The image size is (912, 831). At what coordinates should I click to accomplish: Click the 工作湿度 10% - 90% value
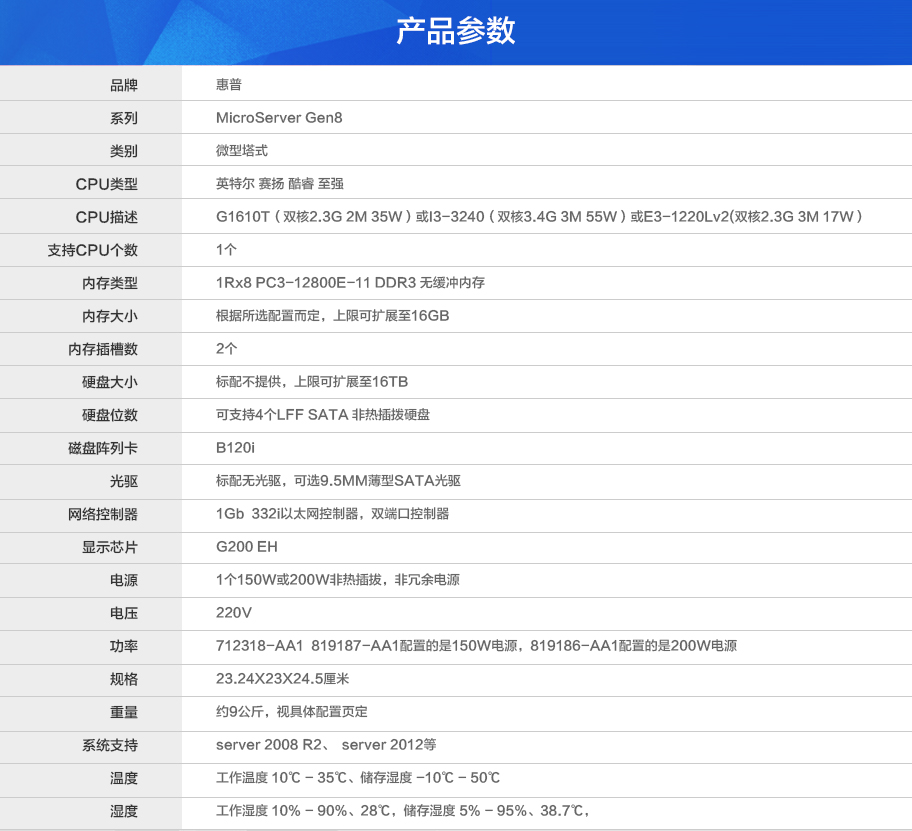pos(402,811)
